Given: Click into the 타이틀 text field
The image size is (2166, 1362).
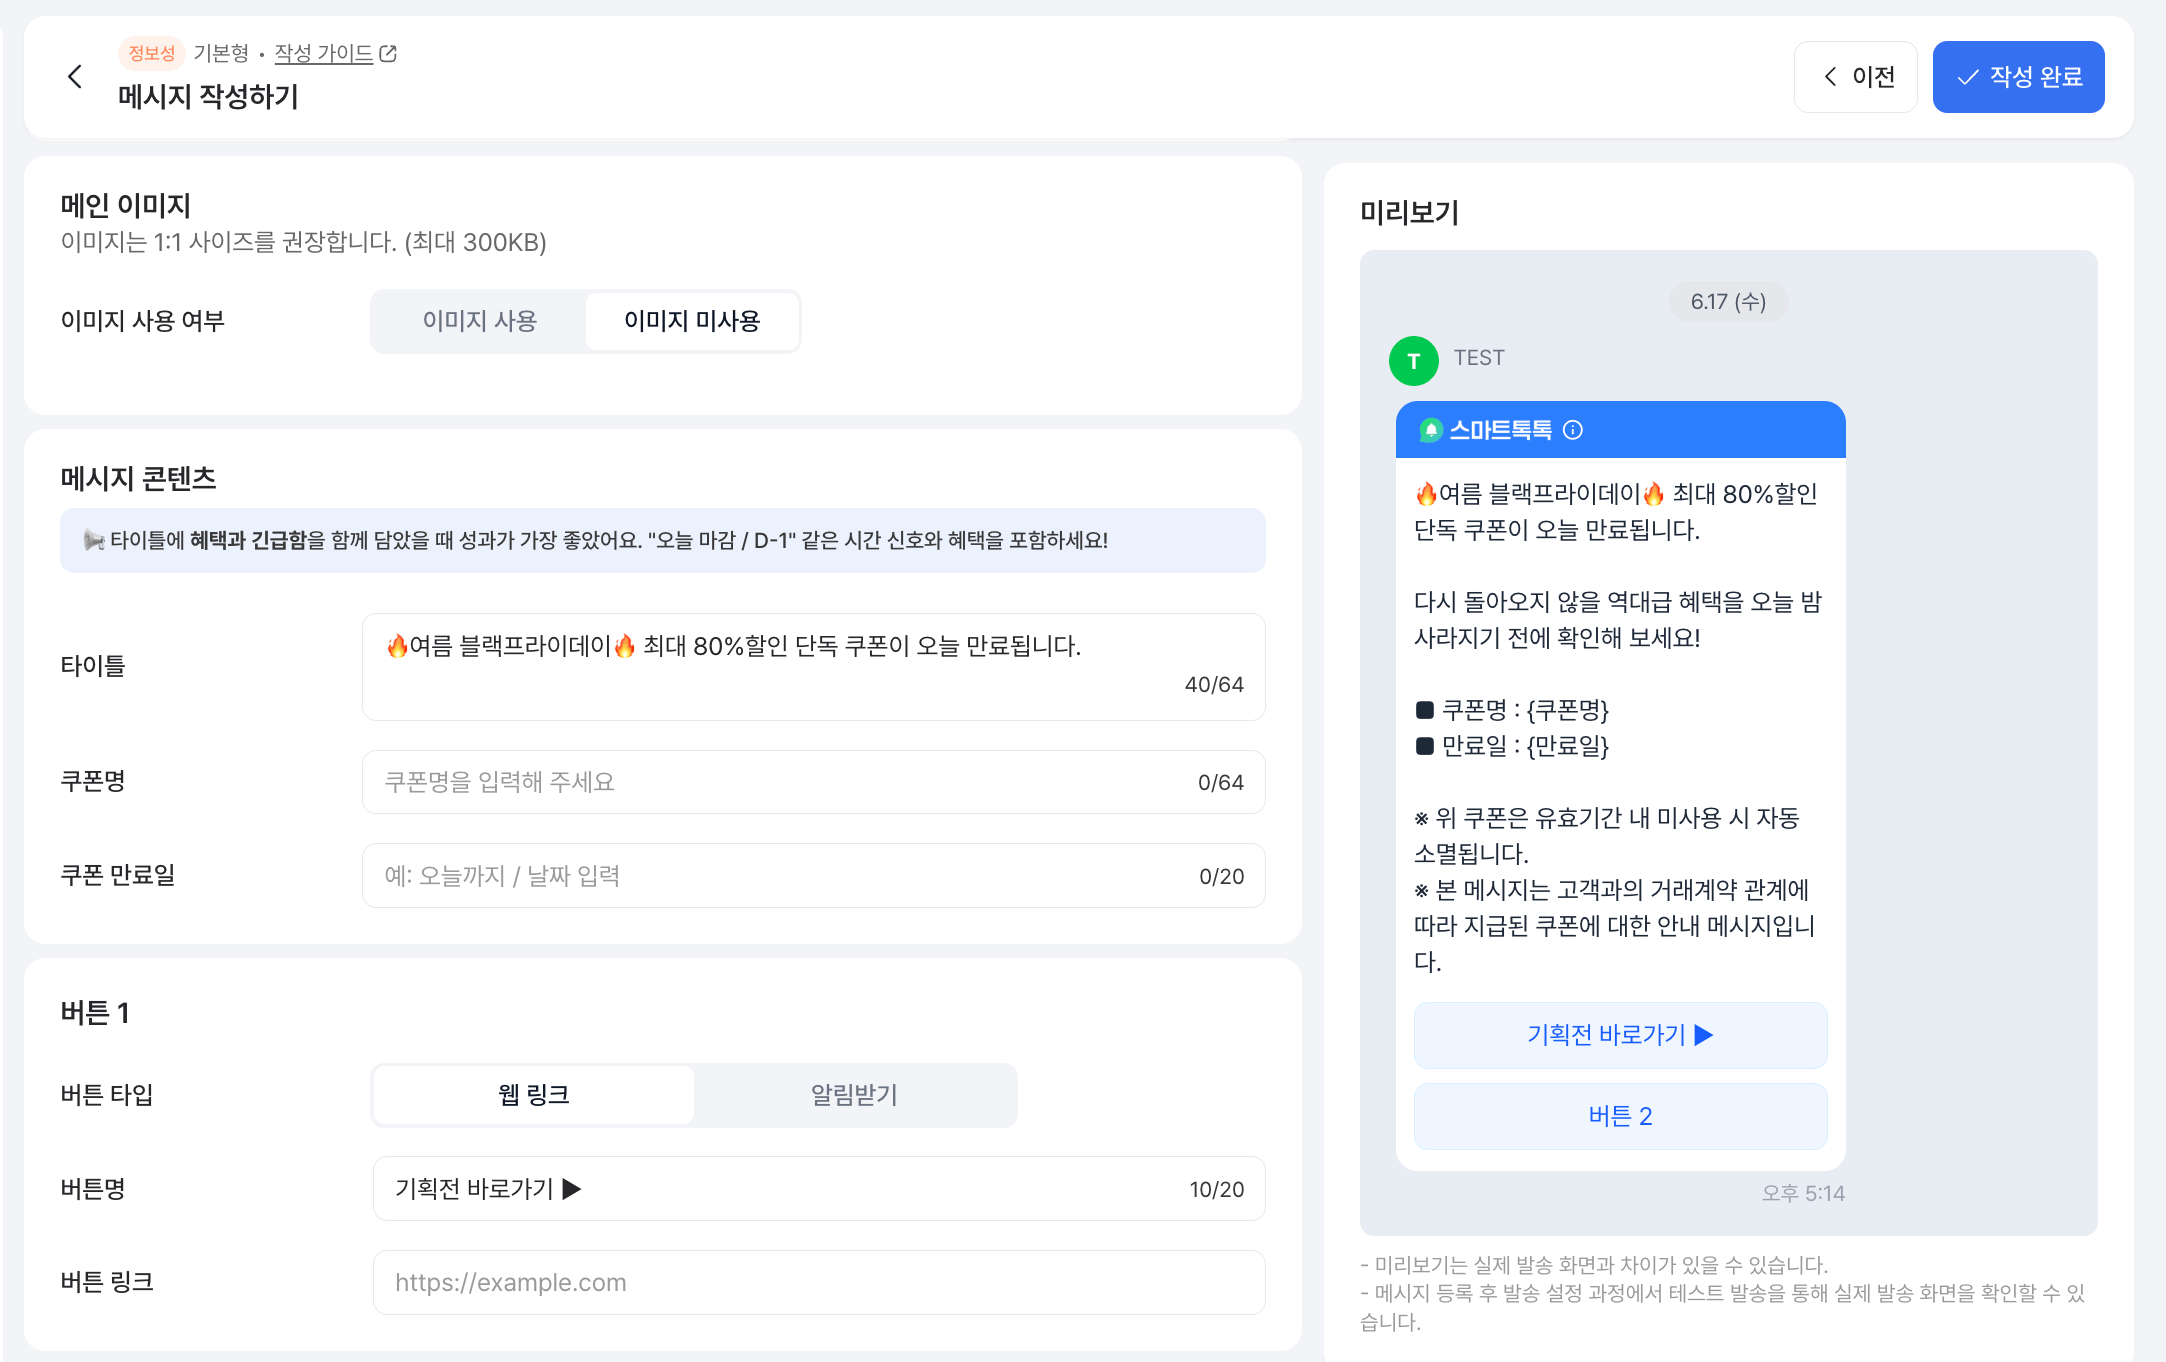Looking at the screenshot, I should (x=813, y=667).
